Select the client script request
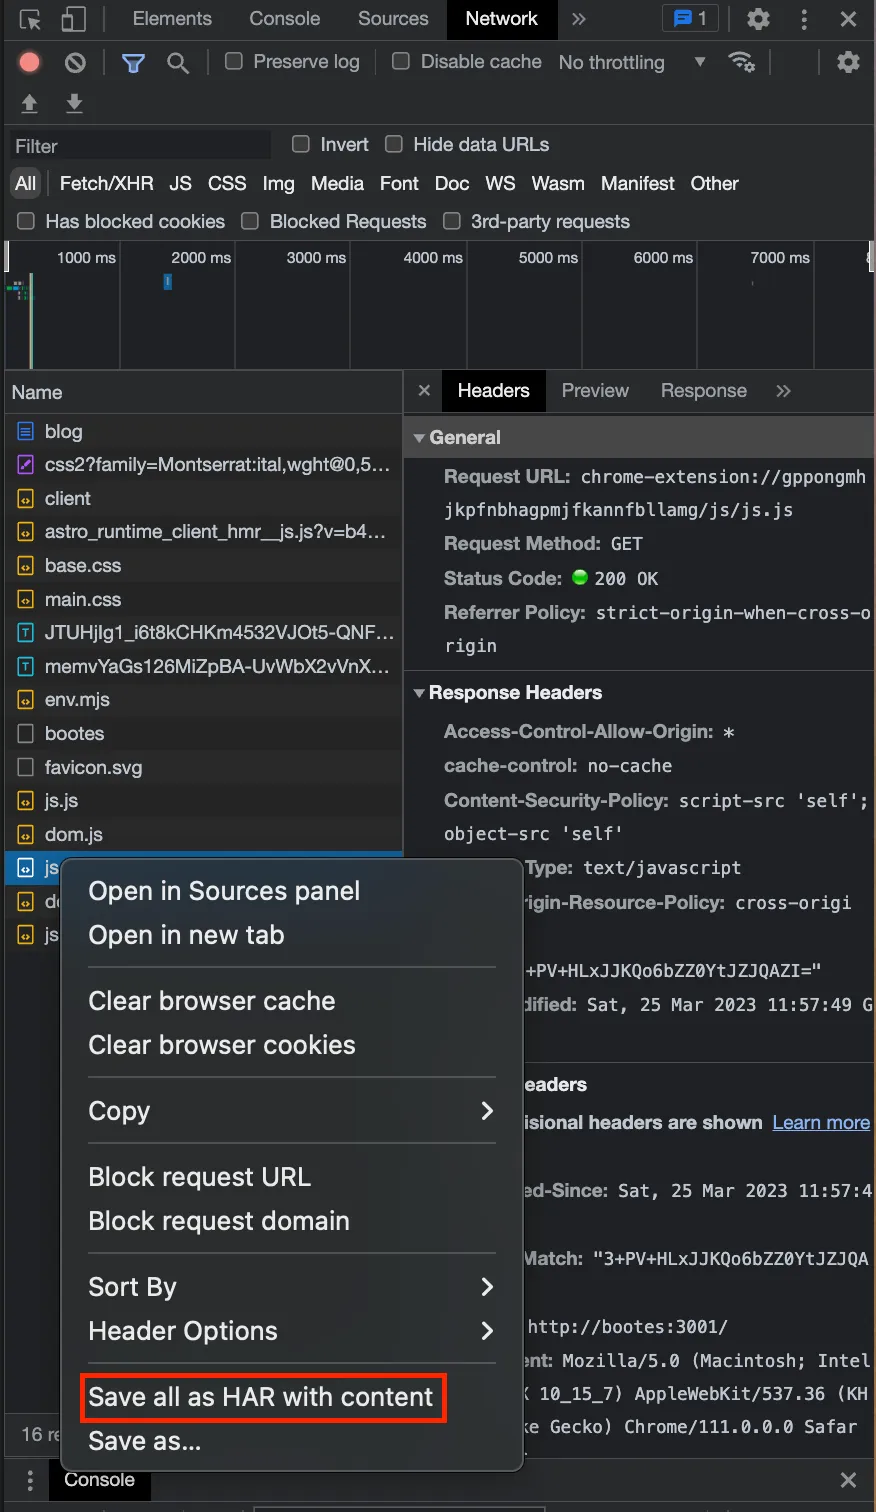 click(x=202, y=498)
